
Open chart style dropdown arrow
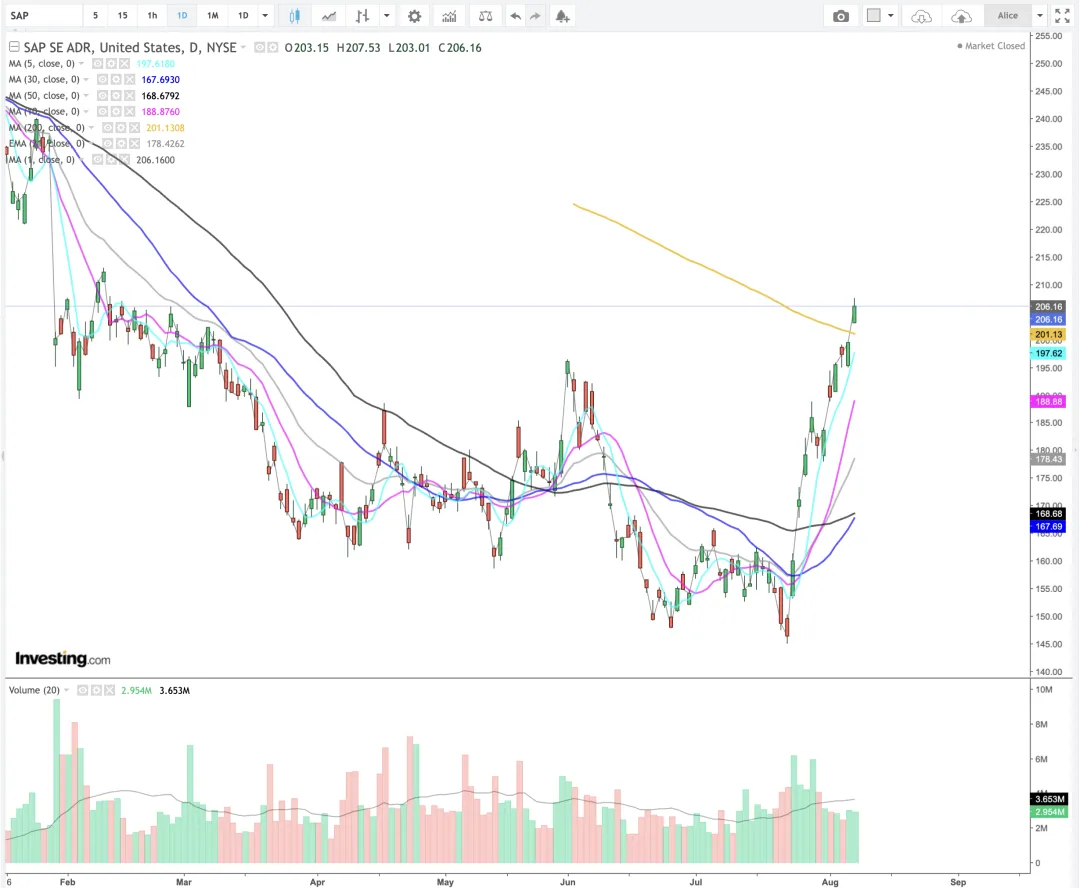coord(386,16)
